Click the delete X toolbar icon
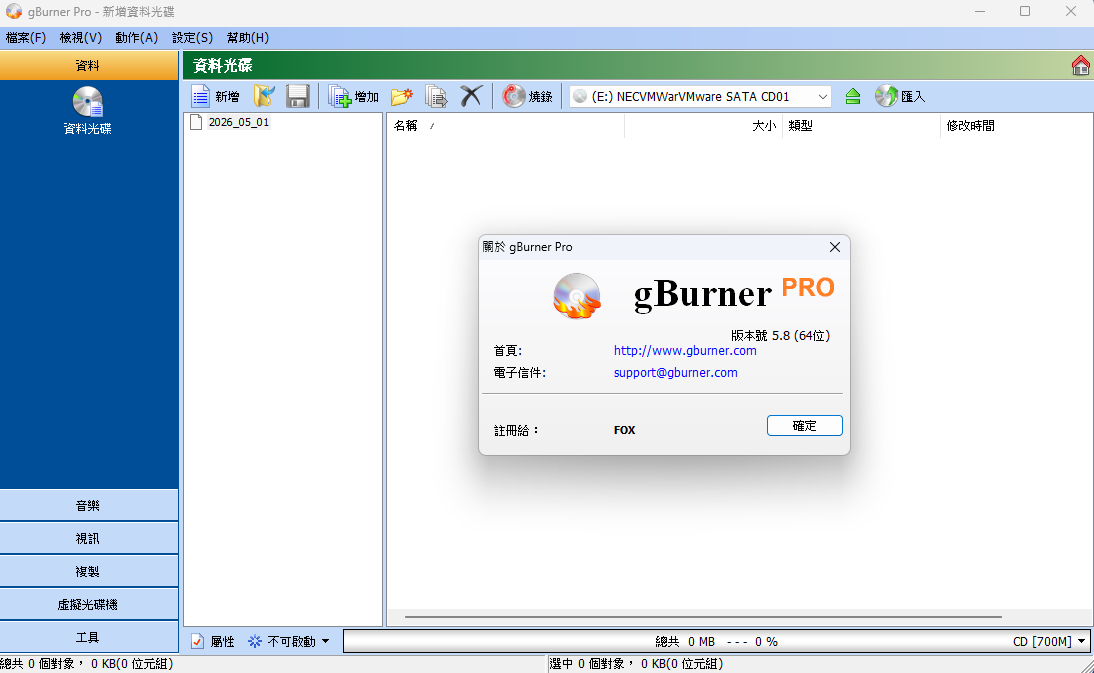This screenshot has width=1094, height=673. pyautogui.click(x=472, y=96)
